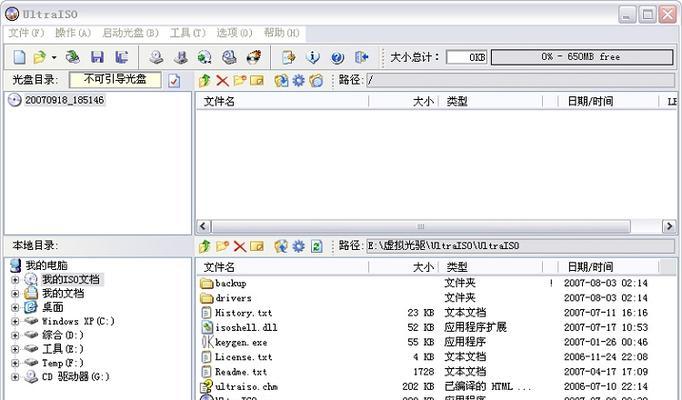Go up one level in local pane

204,247
